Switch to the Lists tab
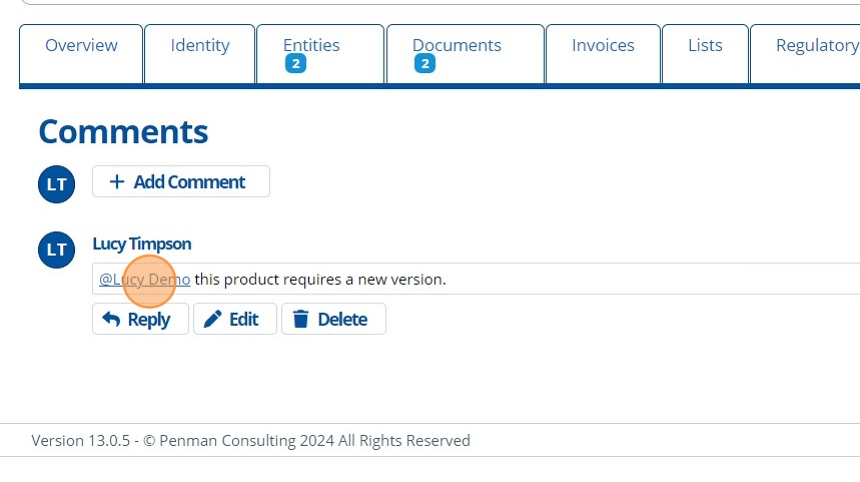 (x=705, y=46)
